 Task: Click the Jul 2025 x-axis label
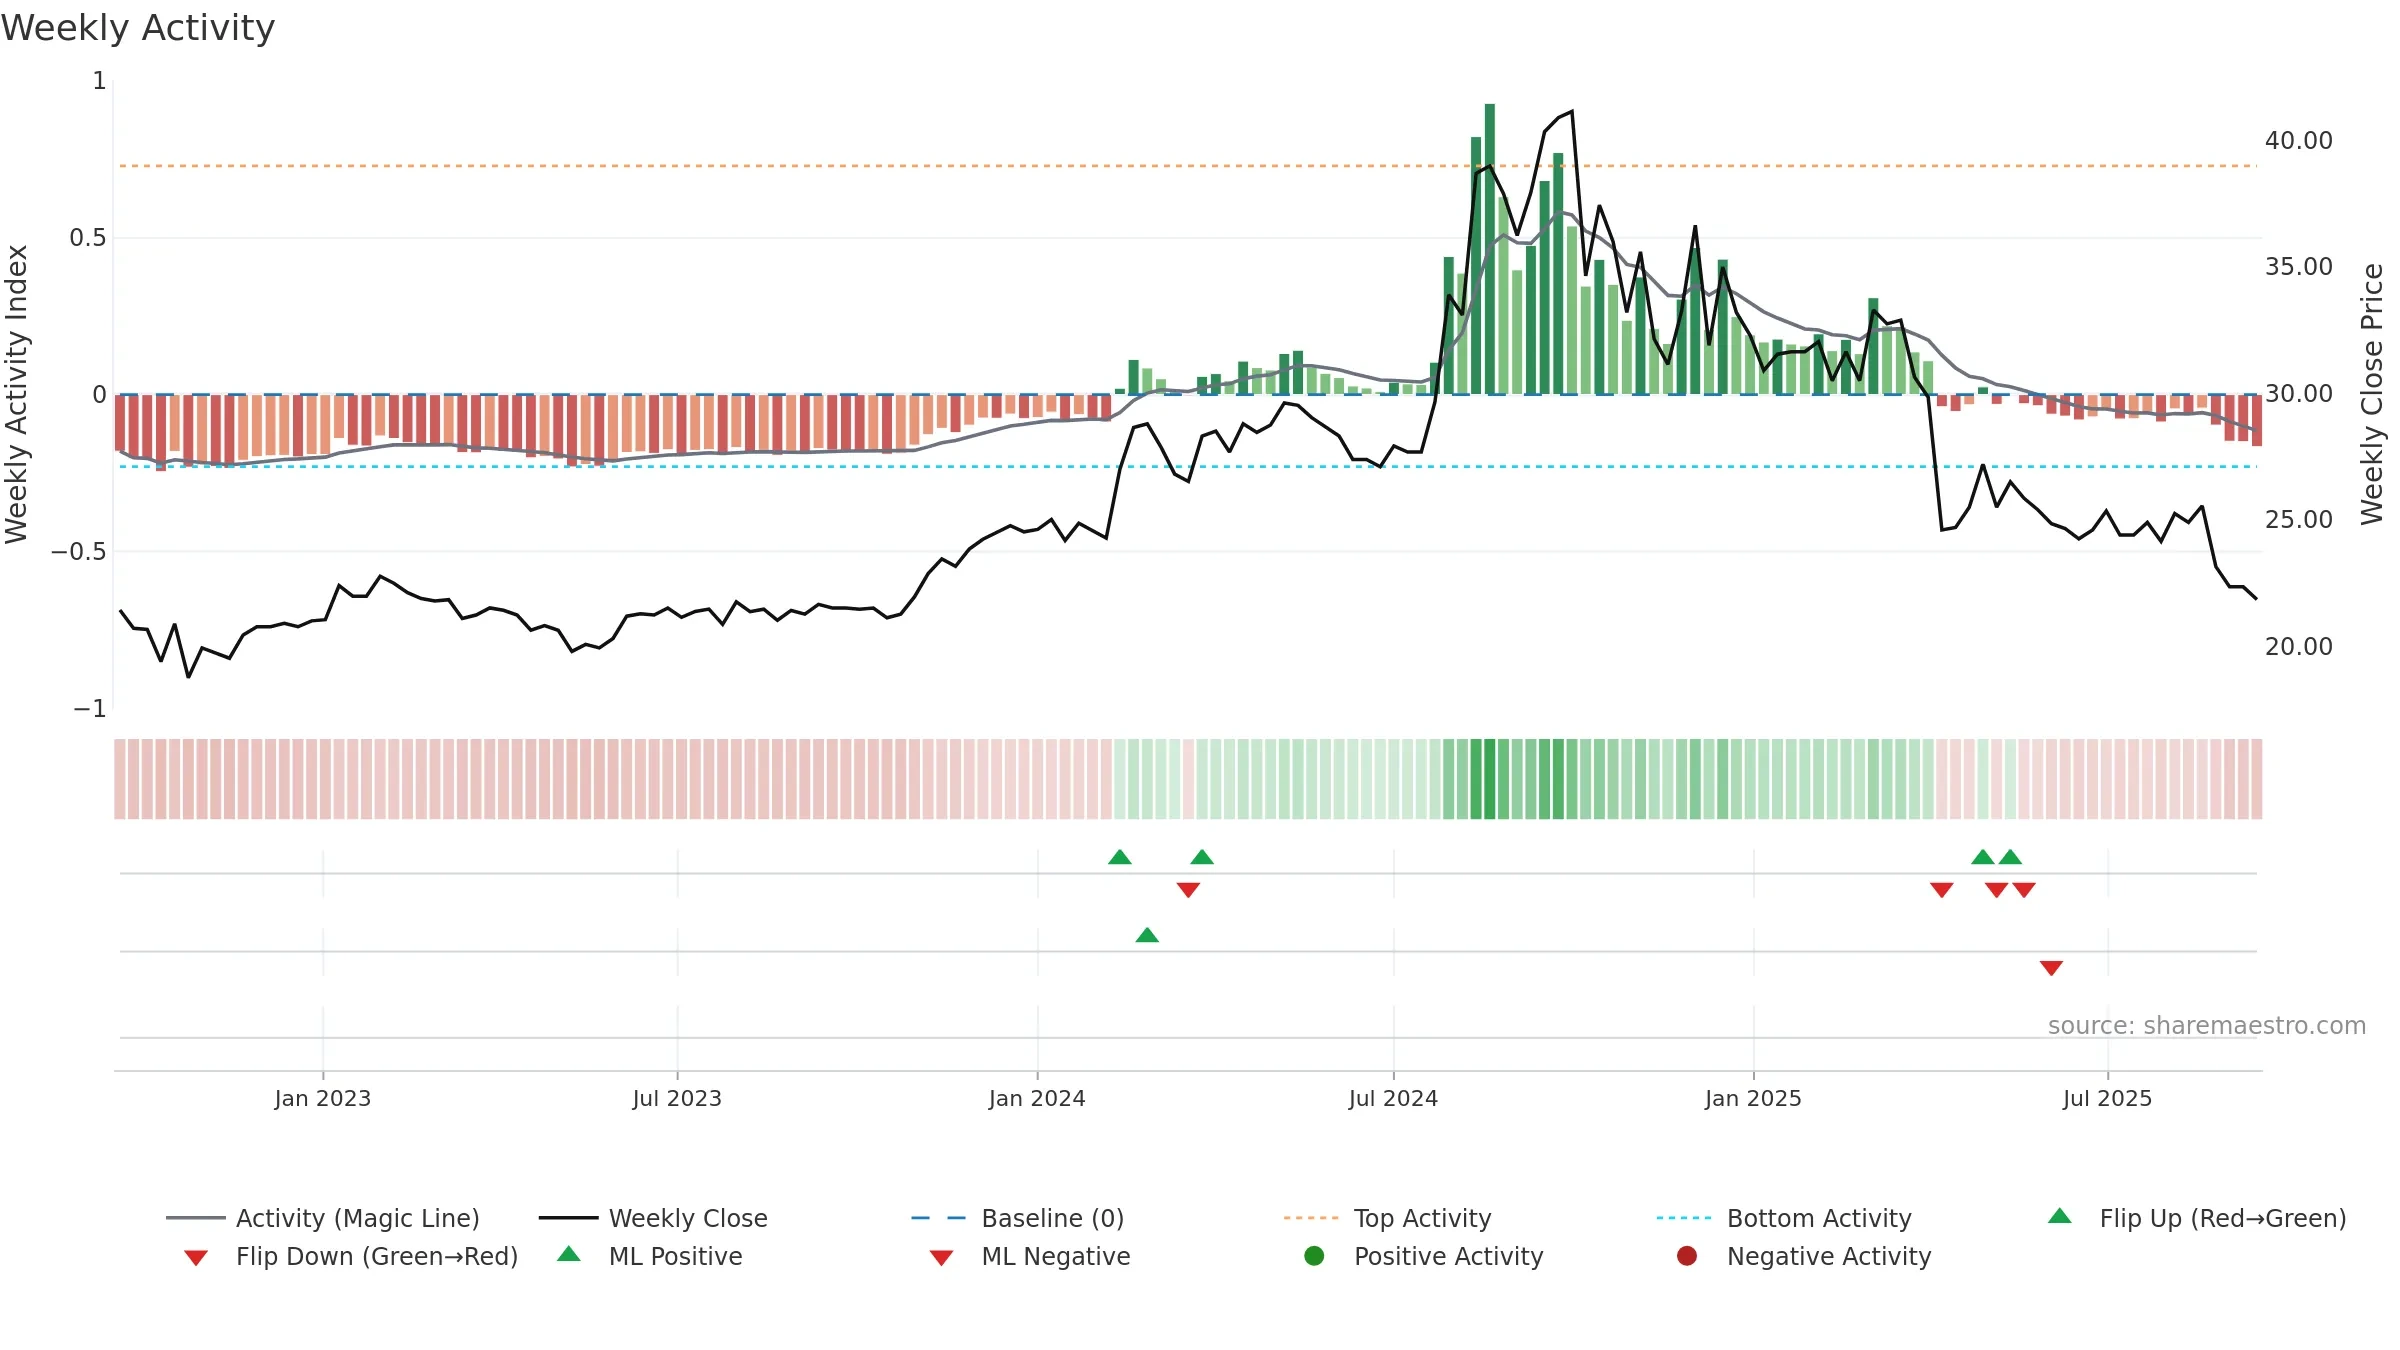[x=2107, y=1098]
